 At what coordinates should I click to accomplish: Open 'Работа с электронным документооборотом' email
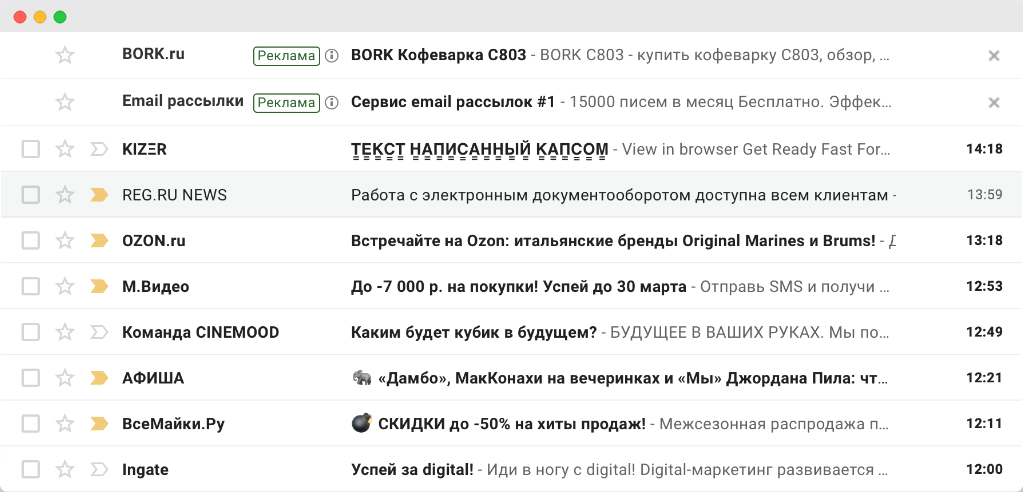click(x=619, y=194)
